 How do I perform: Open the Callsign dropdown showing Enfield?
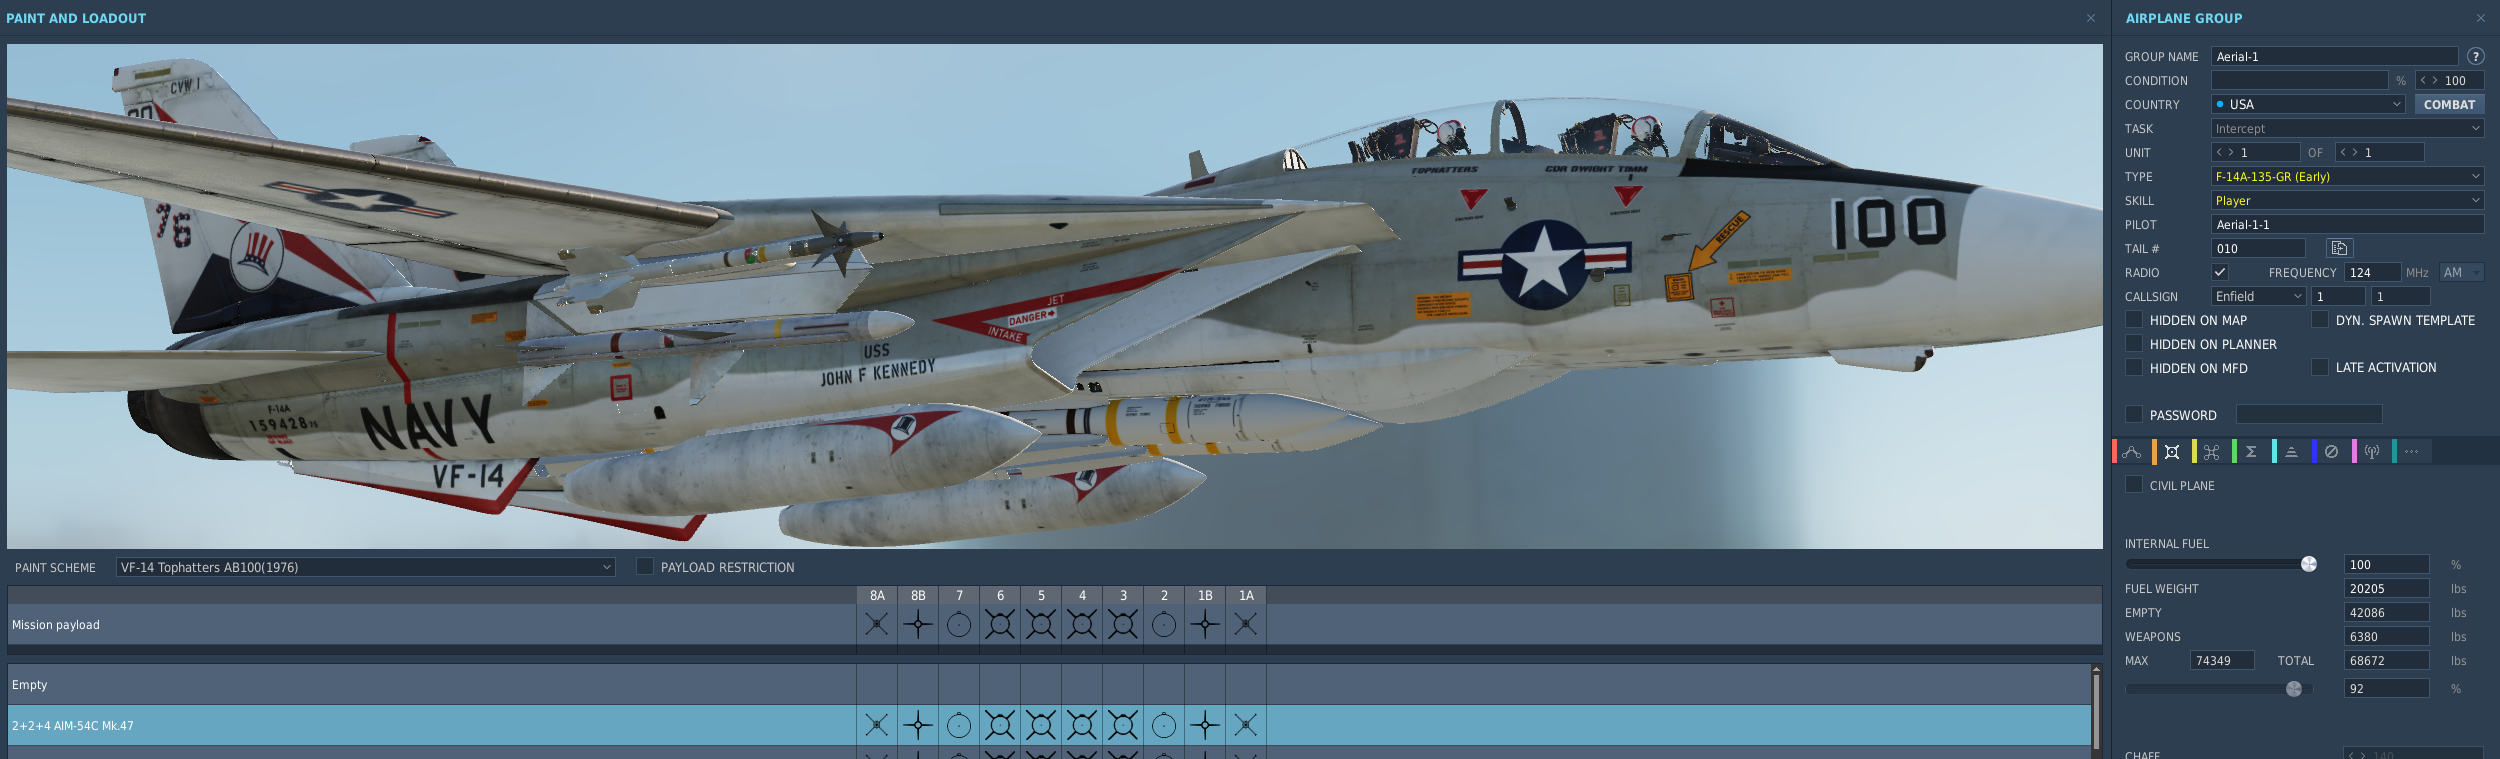2258,296
